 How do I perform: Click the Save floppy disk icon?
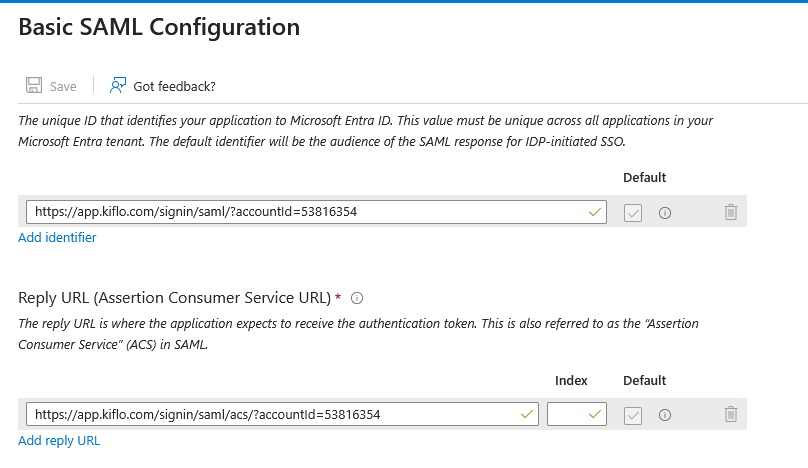point(34,85)
